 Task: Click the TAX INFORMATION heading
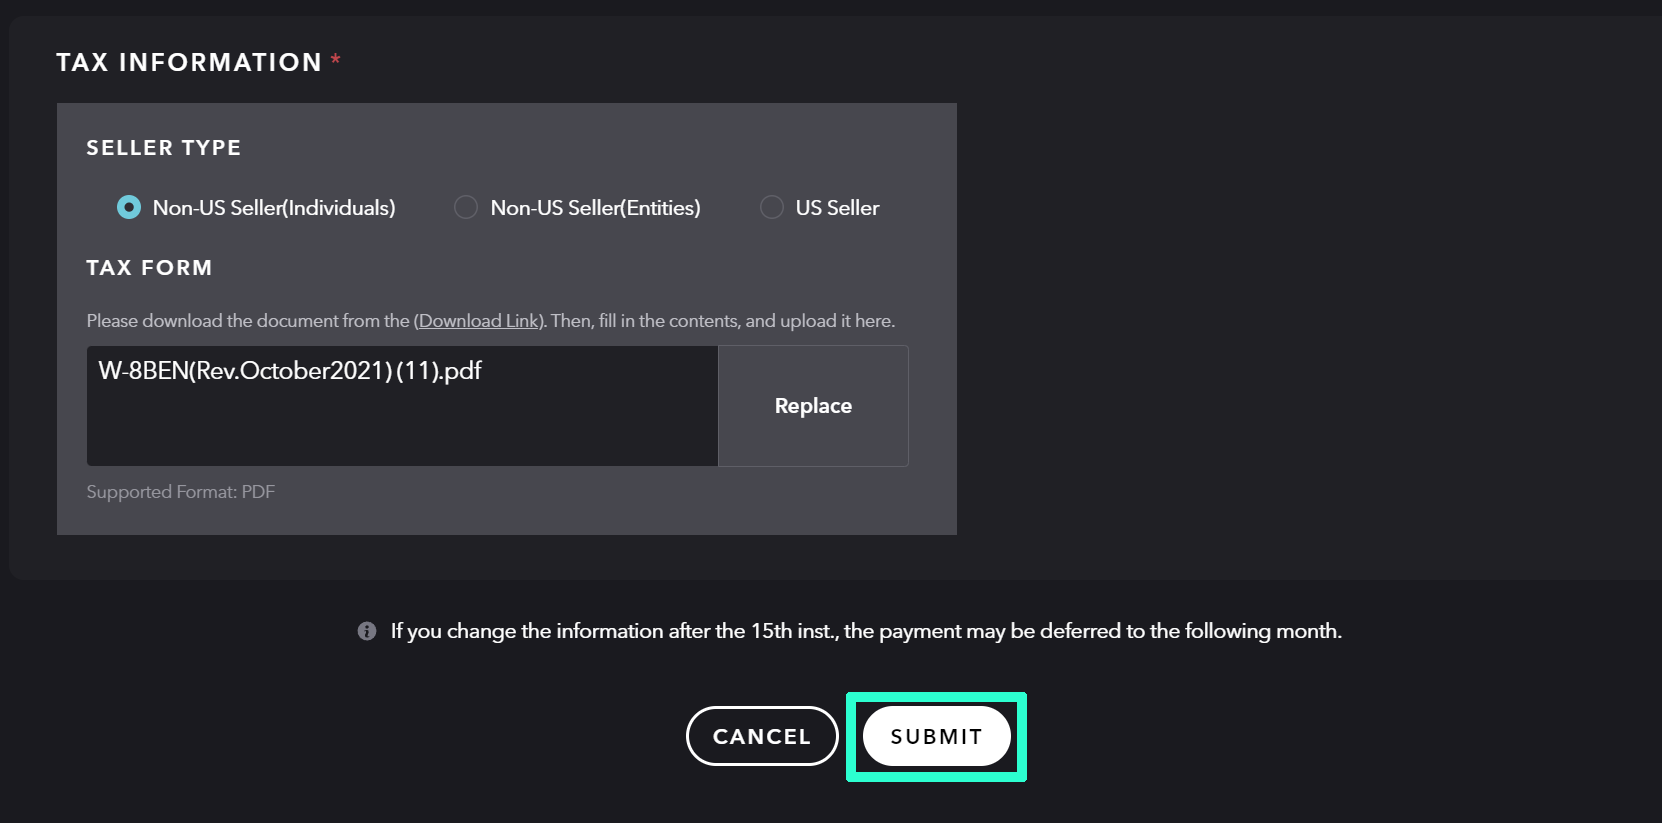click(x=189, y=62)
